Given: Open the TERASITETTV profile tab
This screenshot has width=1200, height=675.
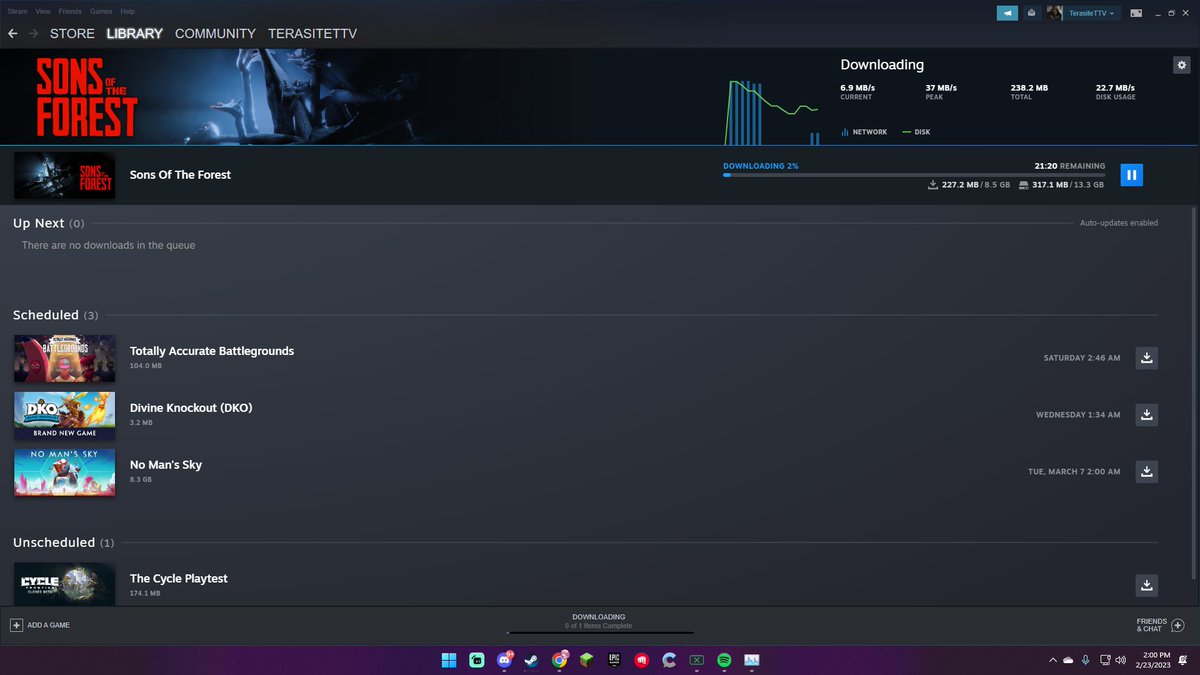Looking at the screenshot, I should point(312,33).
